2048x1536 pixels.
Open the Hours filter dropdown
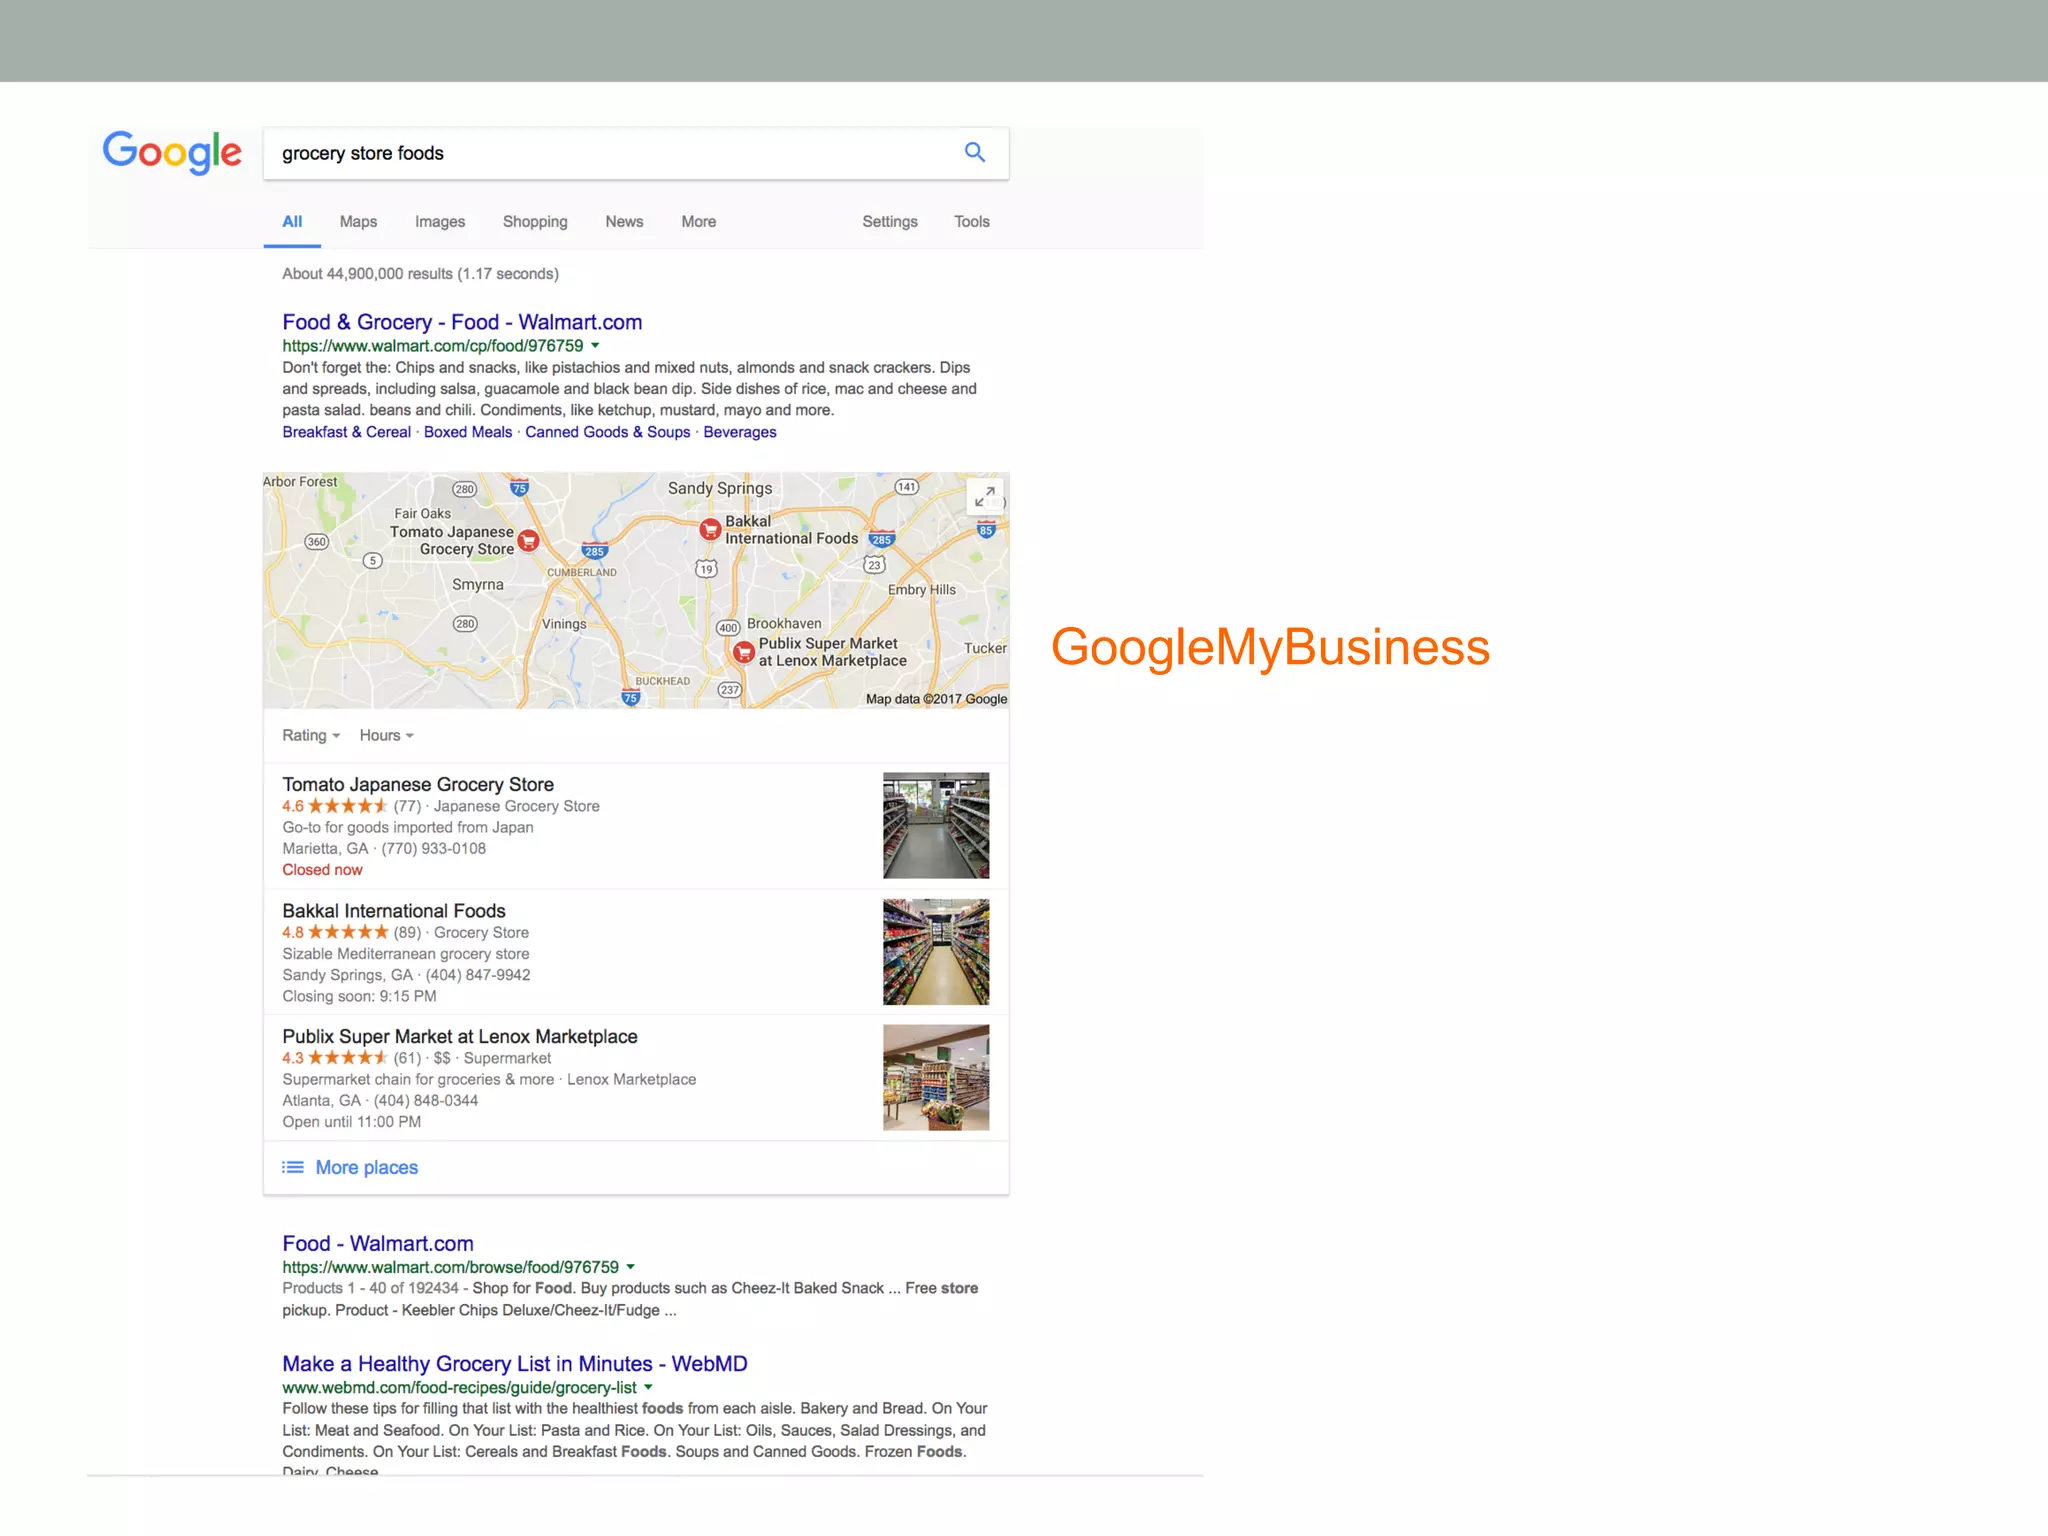386,735
